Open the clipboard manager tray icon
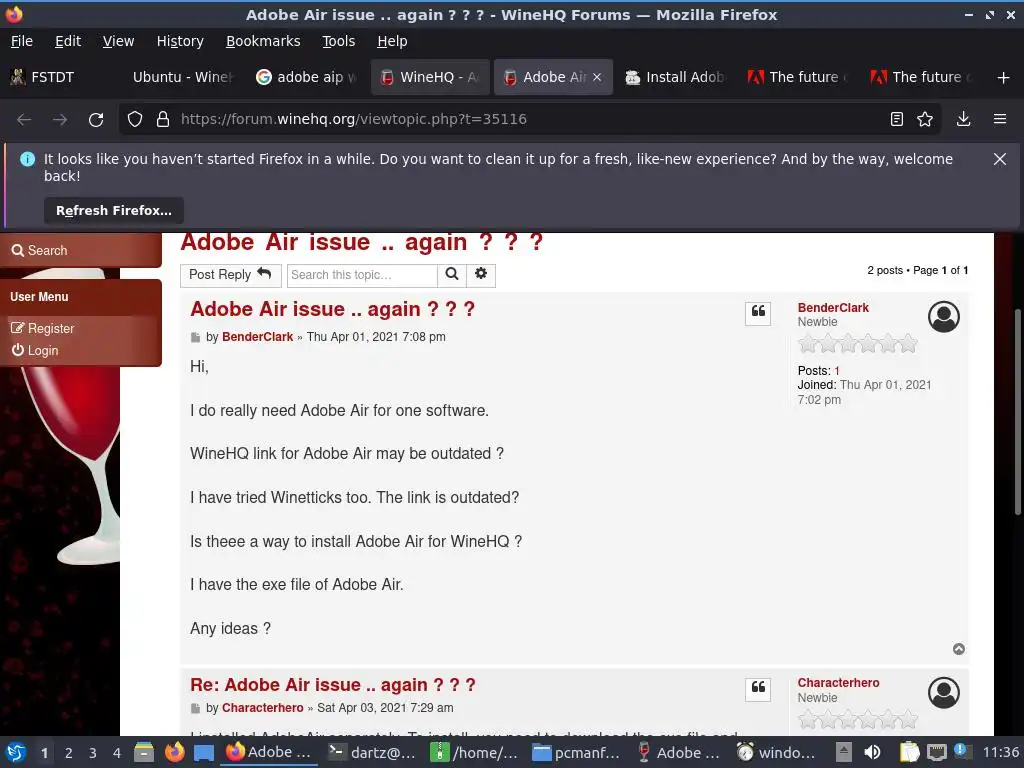Viewport: 1024px width, 768px height. (908, 753)
